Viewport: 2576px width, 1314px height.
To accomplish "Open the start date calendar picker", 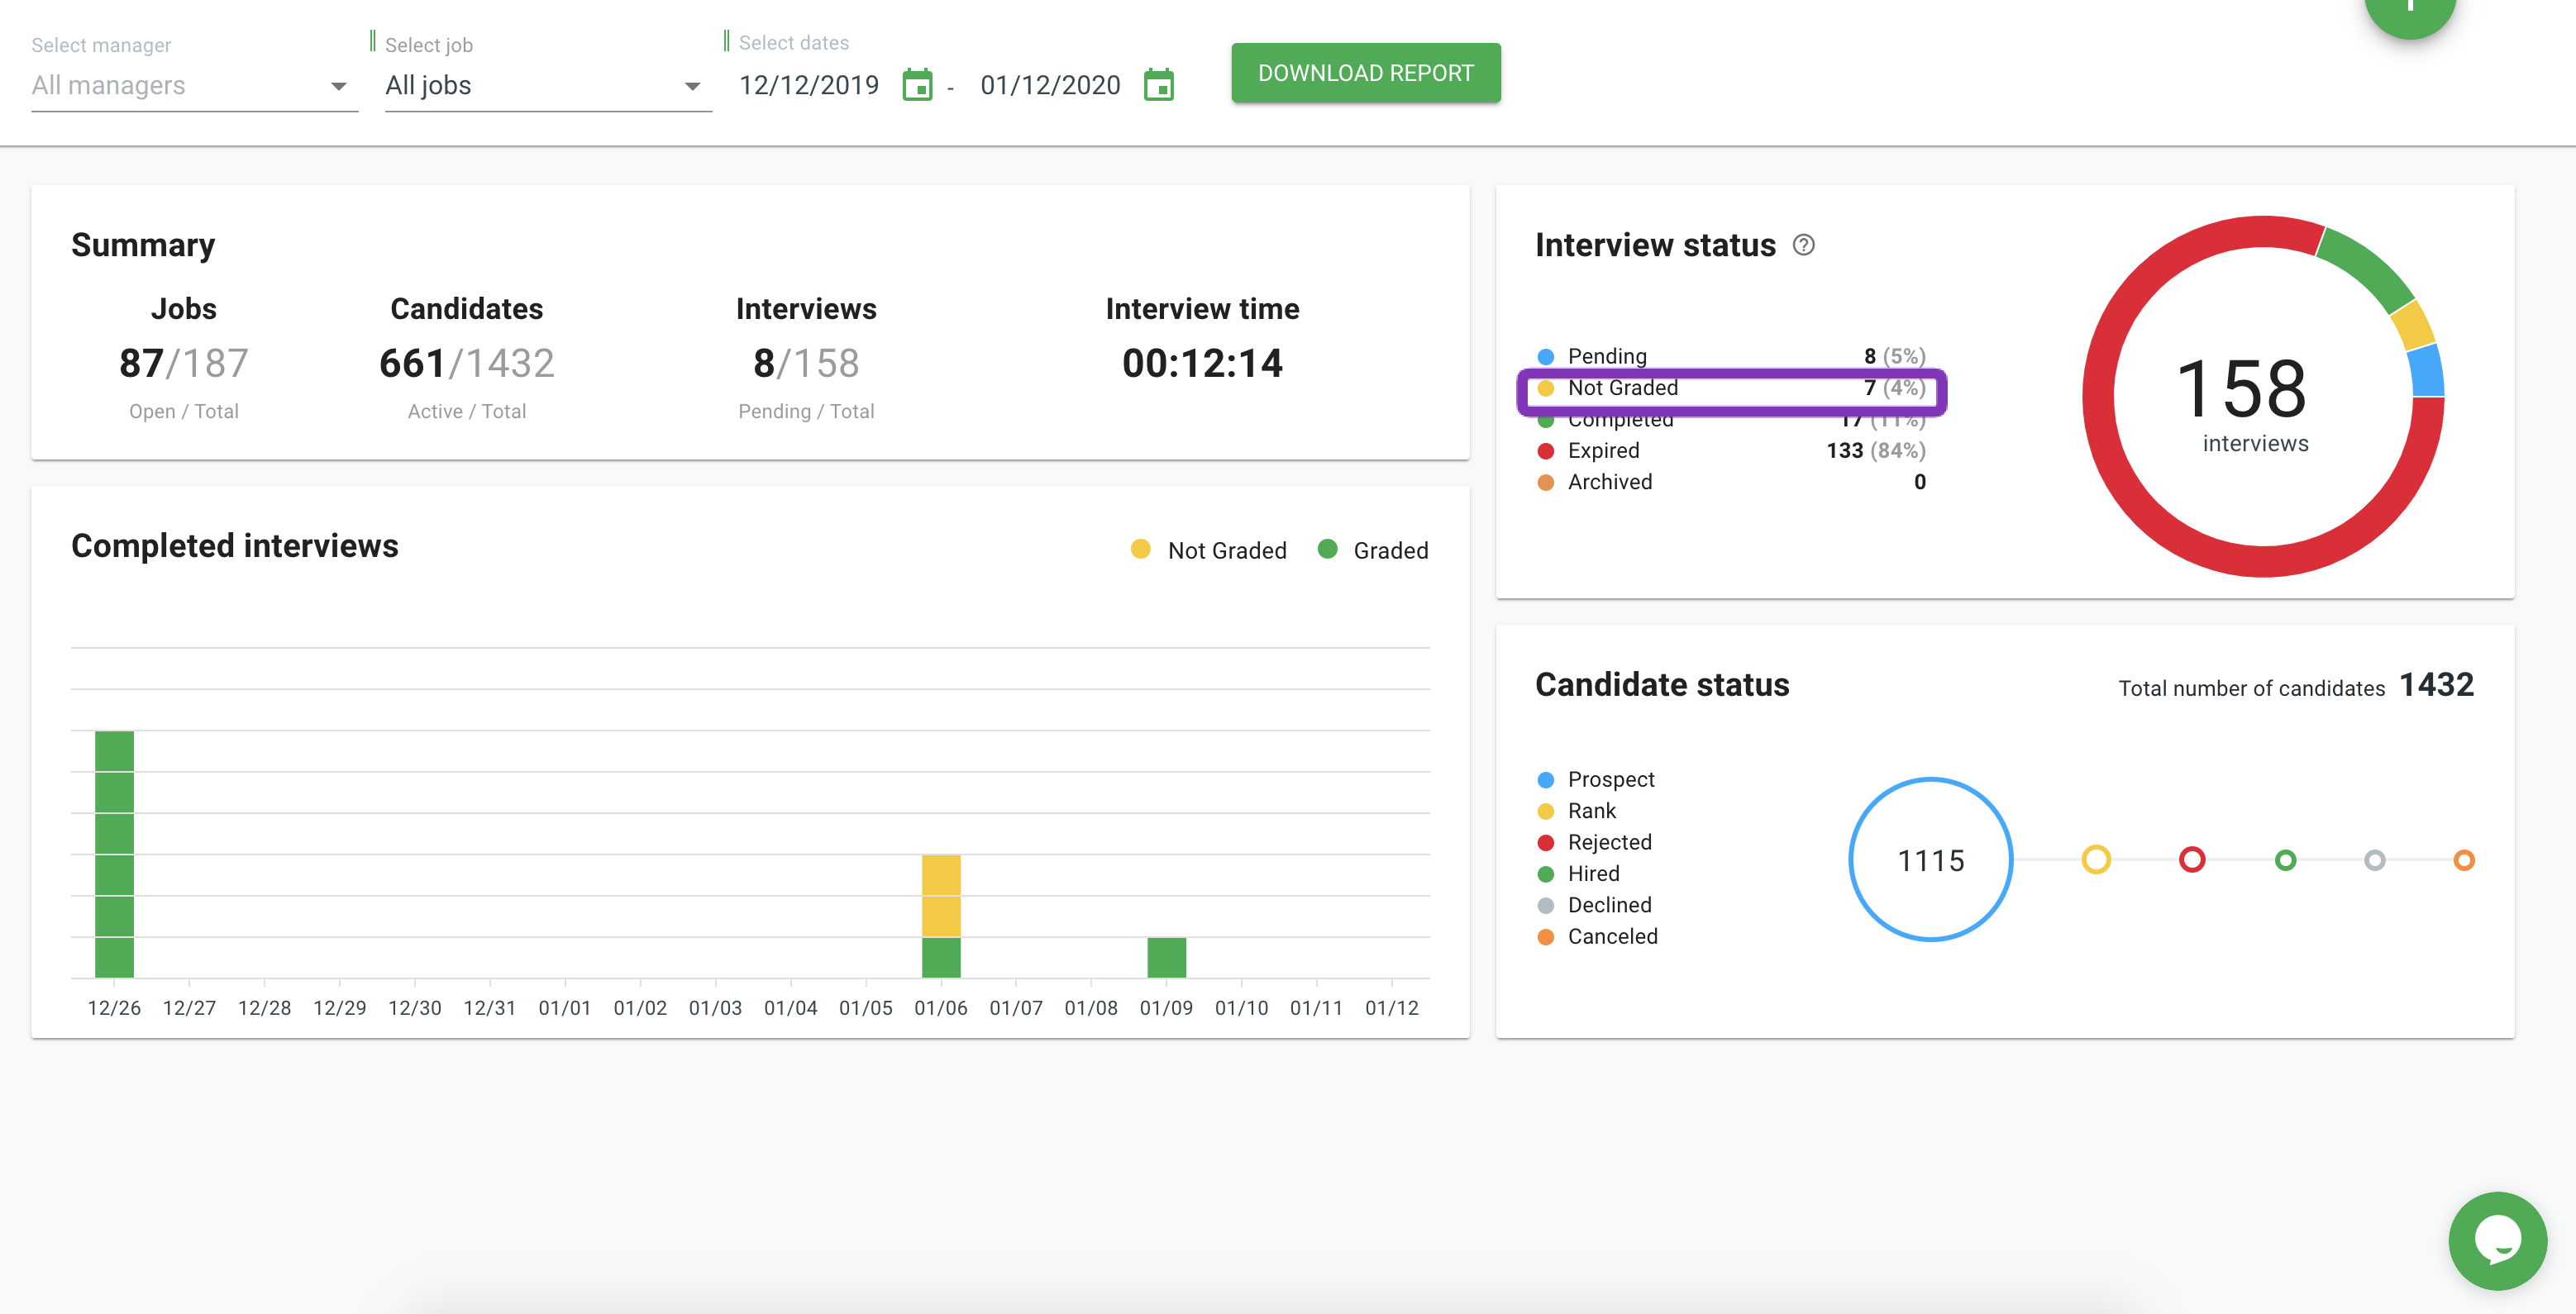I will tap(916, 85).
